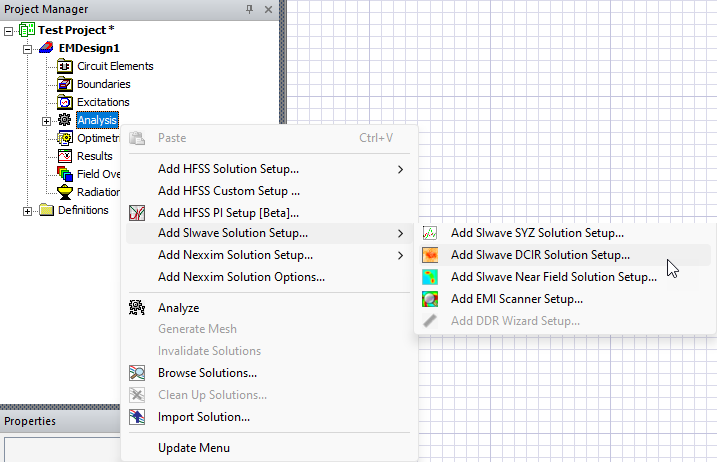Choose Add SIwave Near Field Solution Setup
Image resolution: width=717 pixels, height=462 pixels.
565,277
